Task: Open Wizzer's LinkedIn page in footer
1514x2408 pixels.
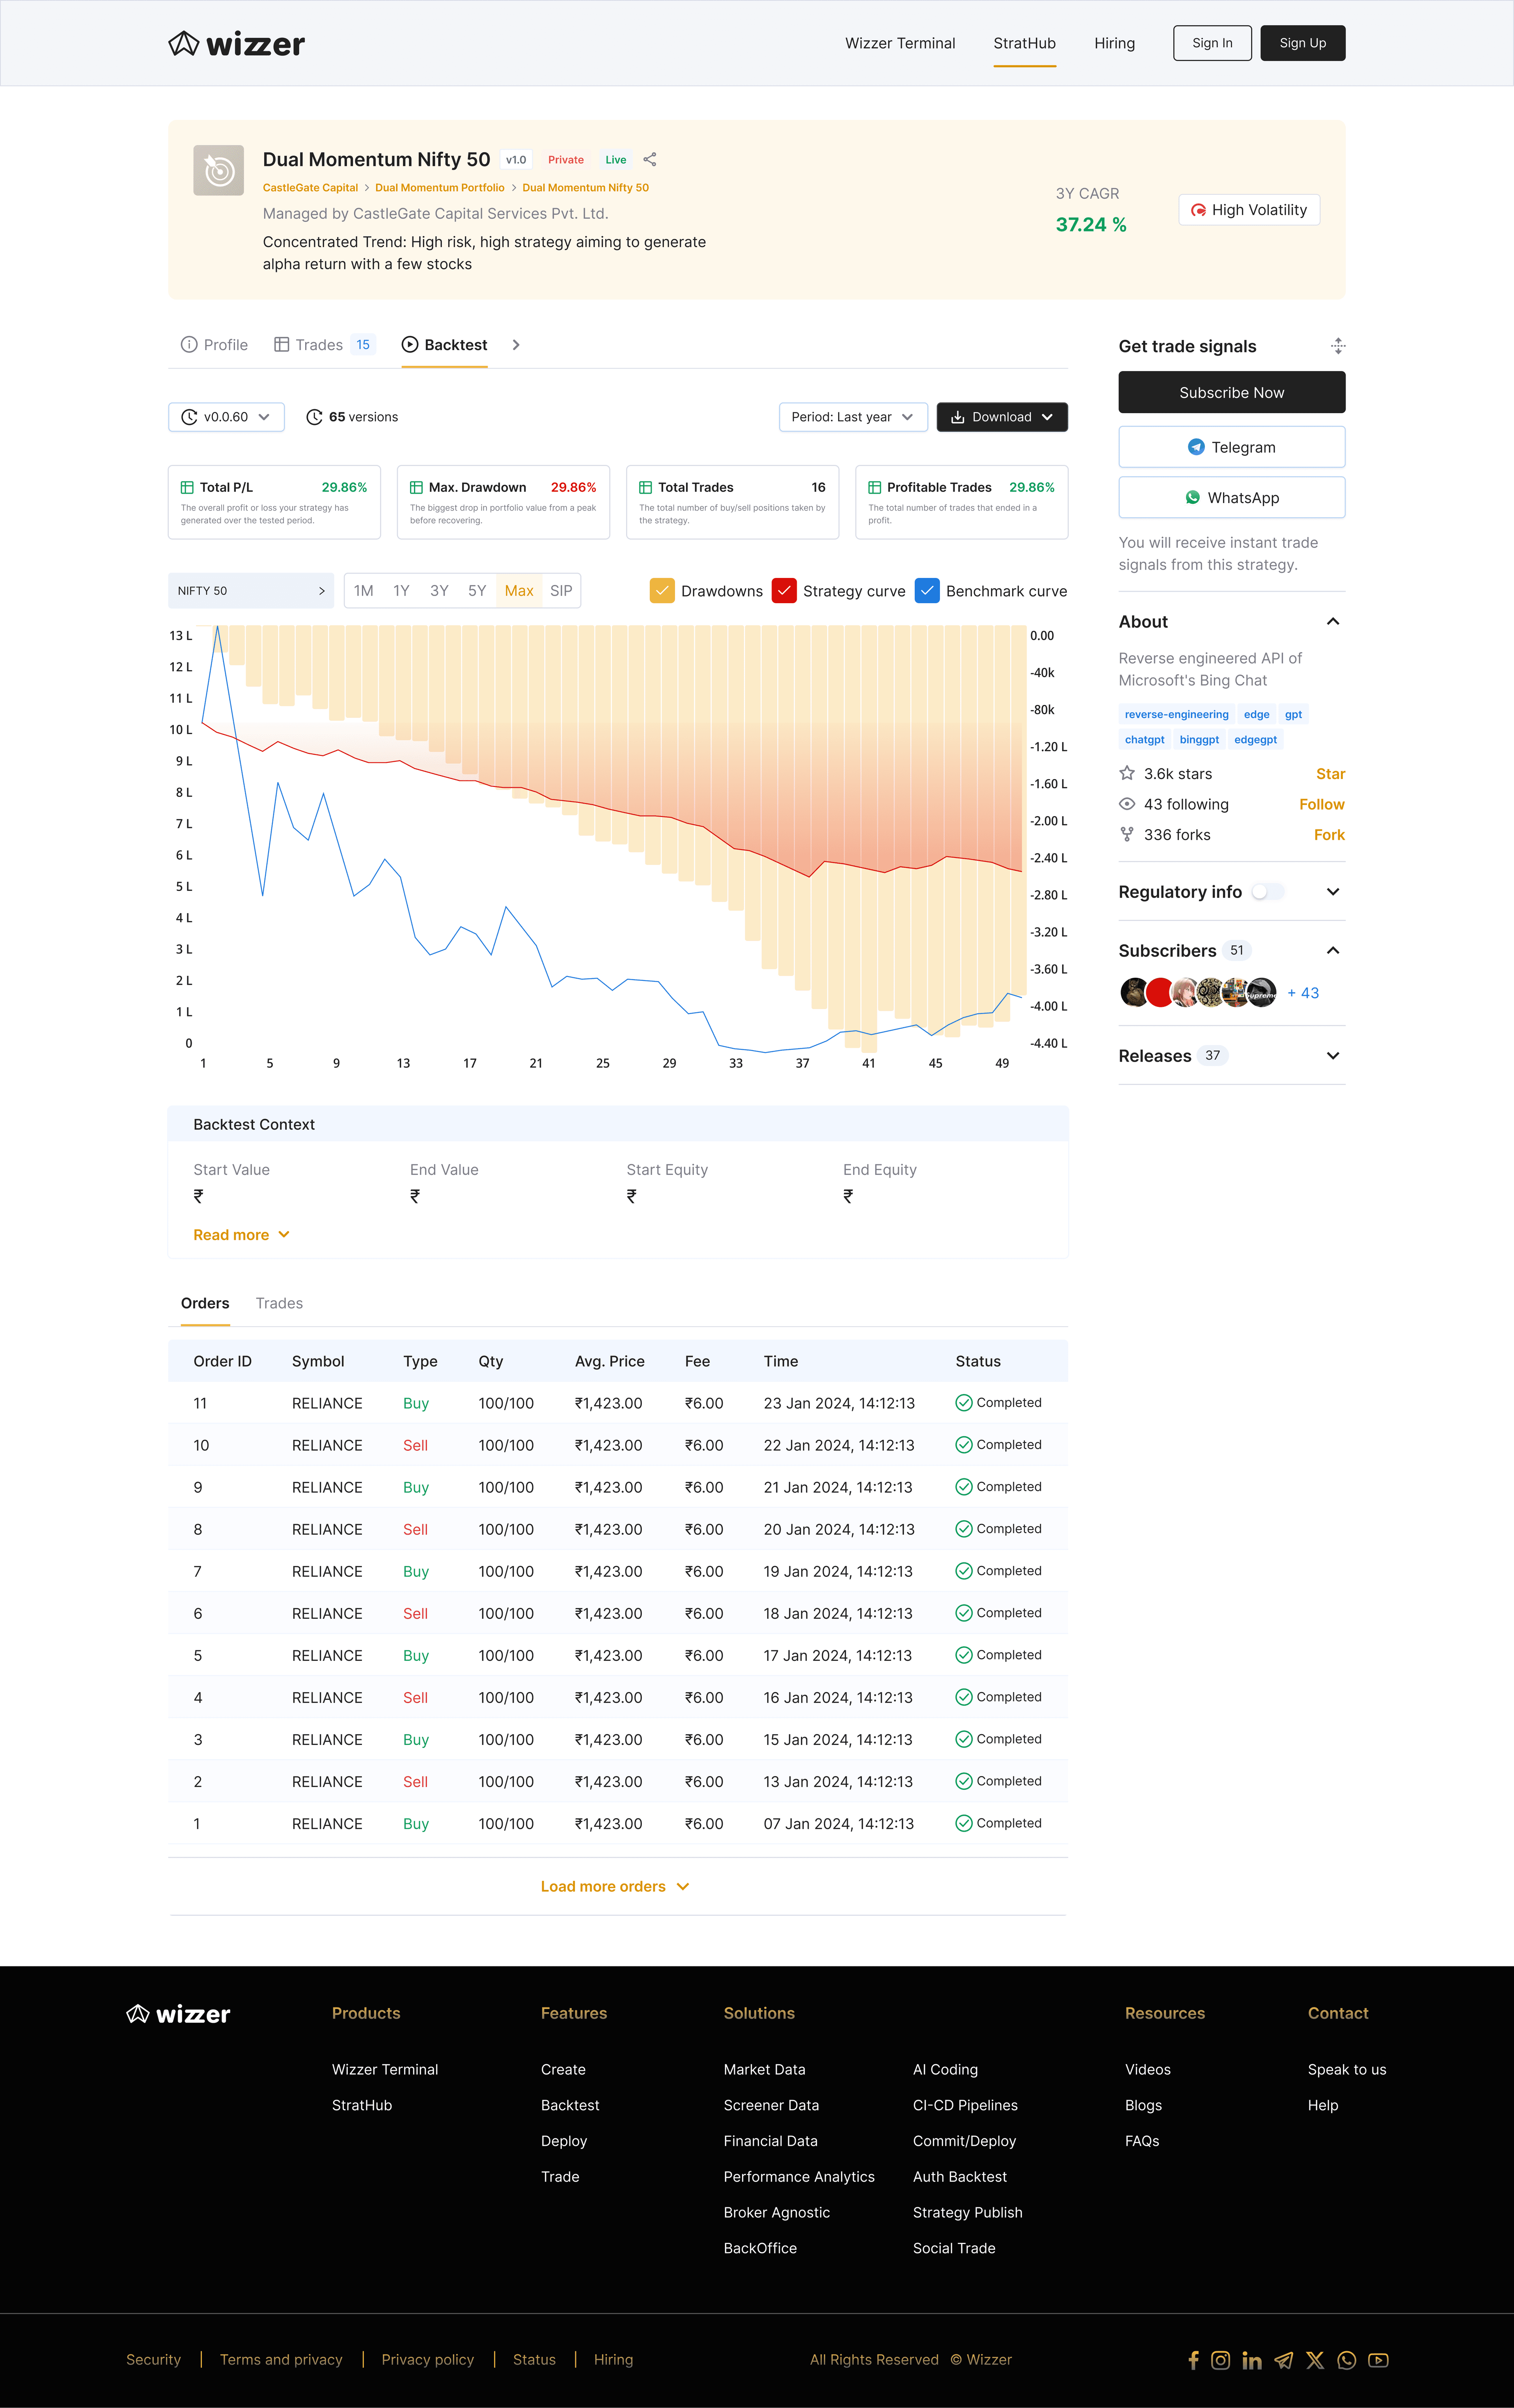Action: pyautogui.click(x=1252, y=2360)
